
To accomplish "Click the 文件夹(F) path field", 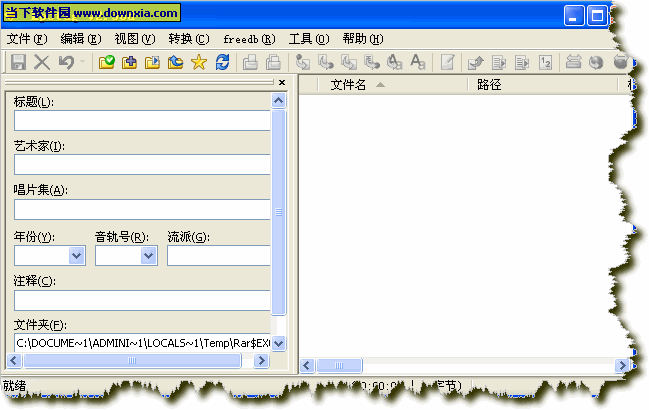I will pos(142,343).
